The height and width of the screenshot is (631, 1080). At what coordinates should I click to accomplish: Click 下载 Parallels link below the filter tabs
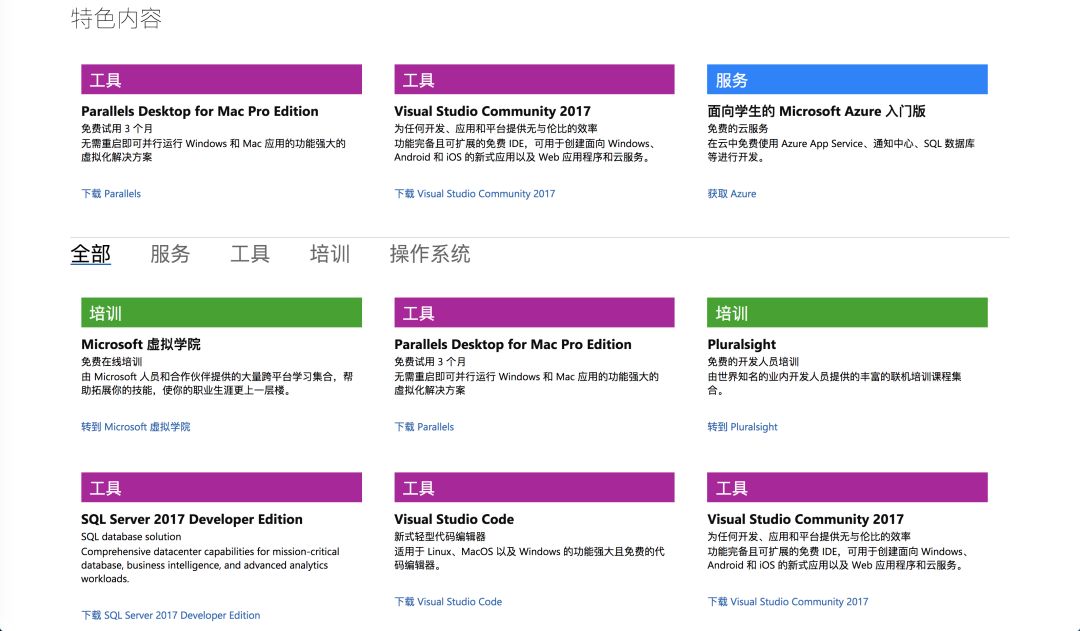click(x=424, y=427)
